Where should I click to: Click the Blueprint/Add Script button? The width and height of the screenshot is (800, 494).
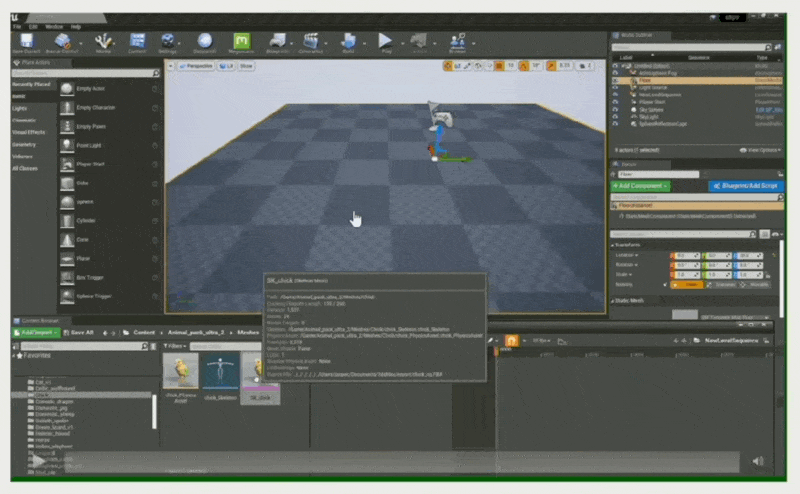pos(744,186)
